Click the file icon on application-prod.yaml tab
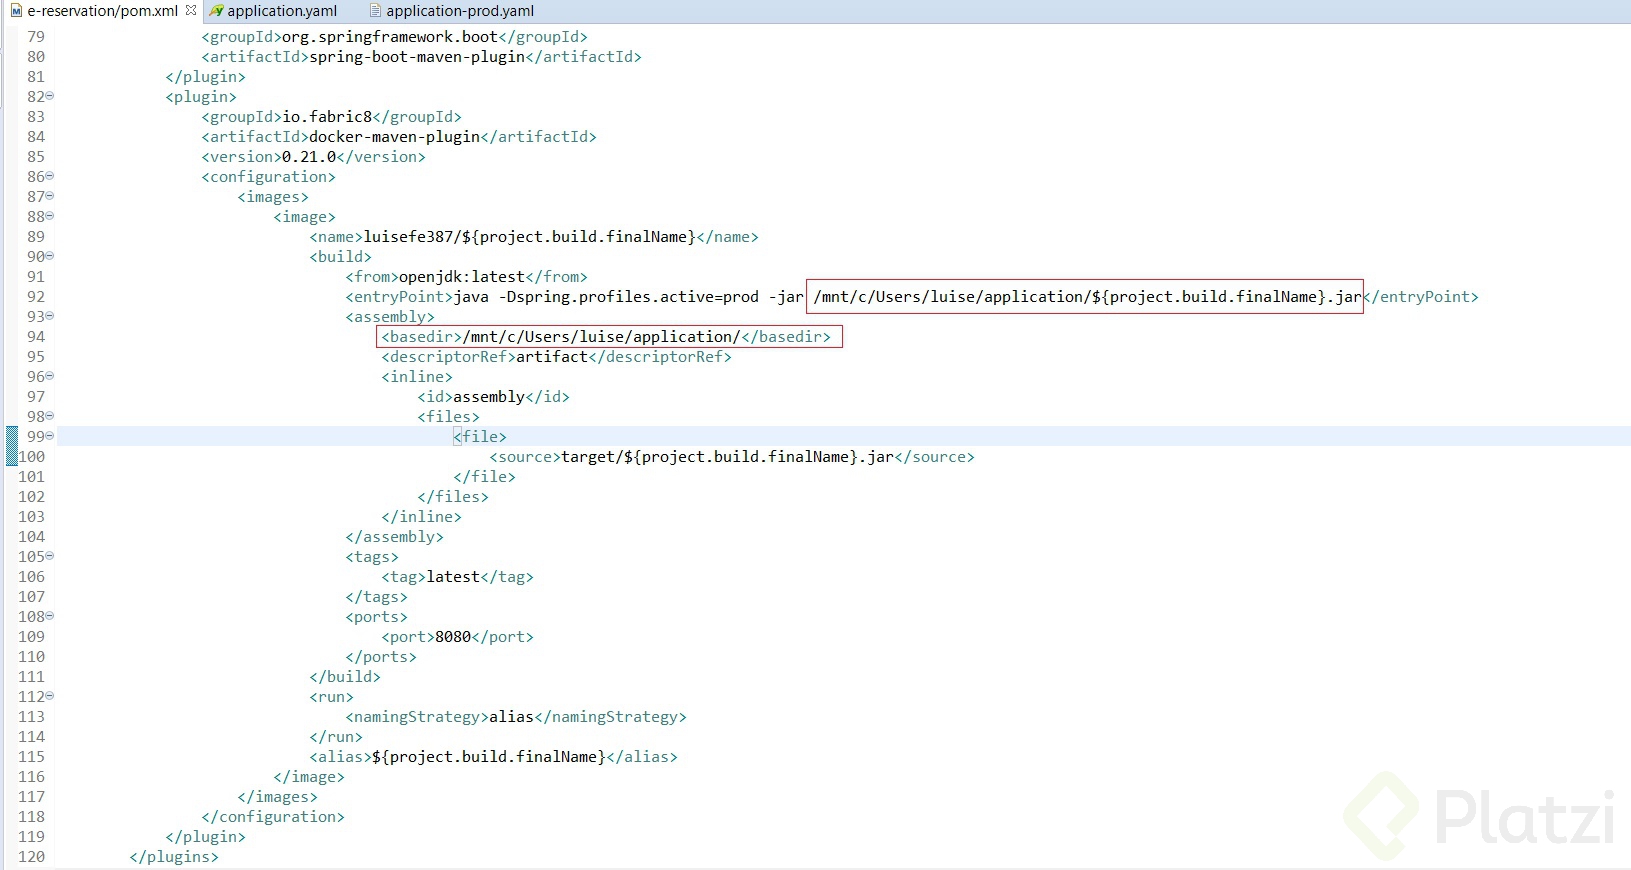The height and width of the screenshot is (870, 1631). pos(376,11)
